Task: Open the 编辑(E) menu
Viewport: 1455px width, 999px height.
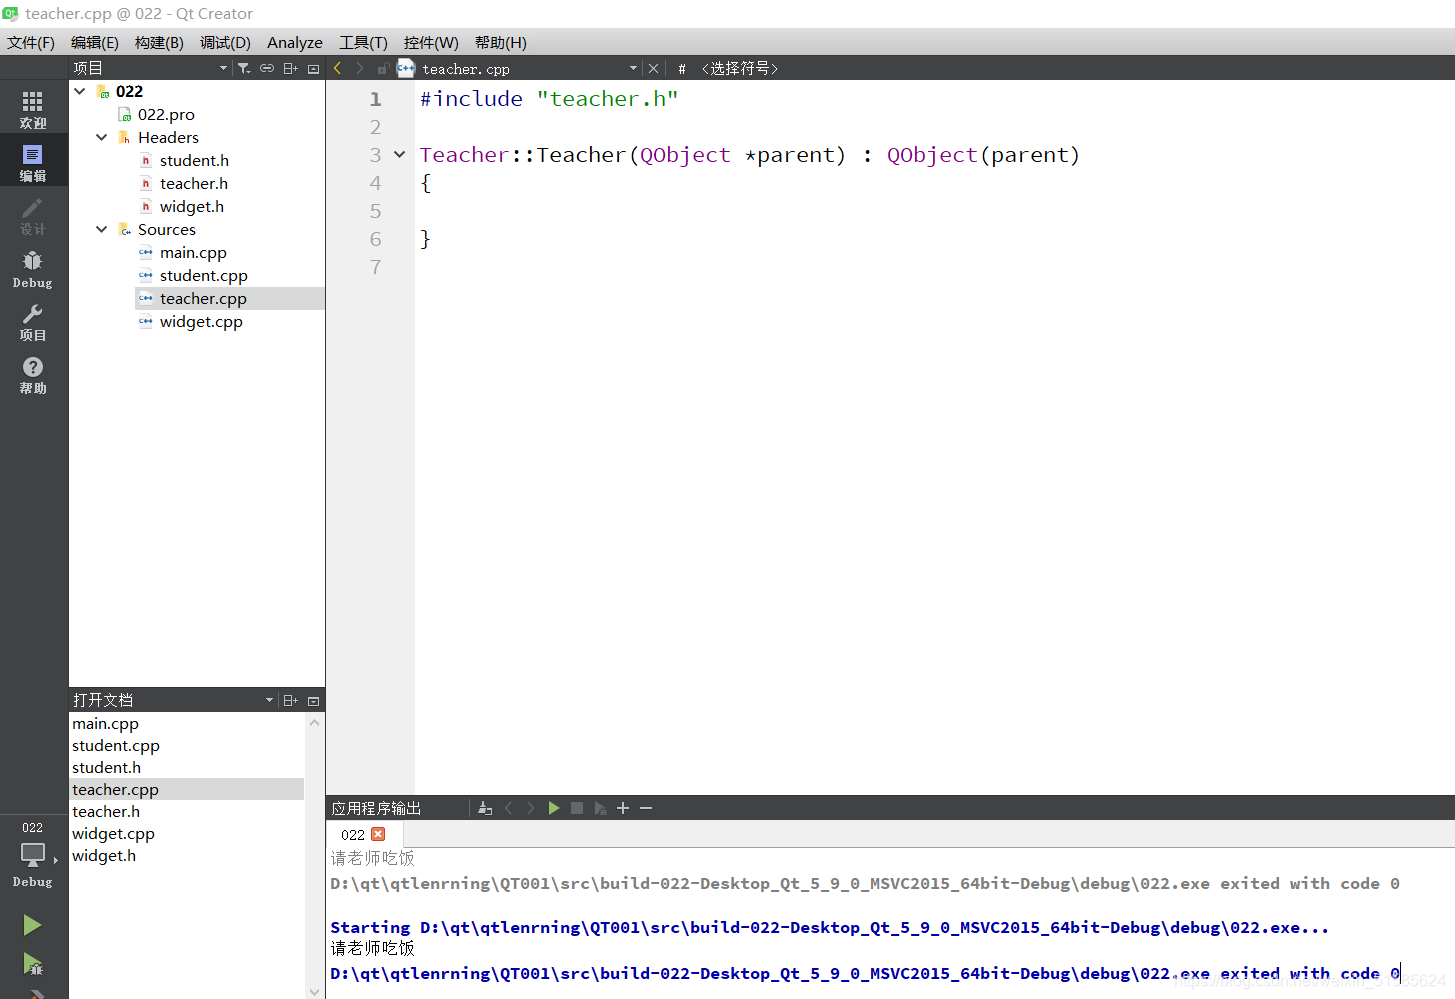Action: (x=95, y=42)
